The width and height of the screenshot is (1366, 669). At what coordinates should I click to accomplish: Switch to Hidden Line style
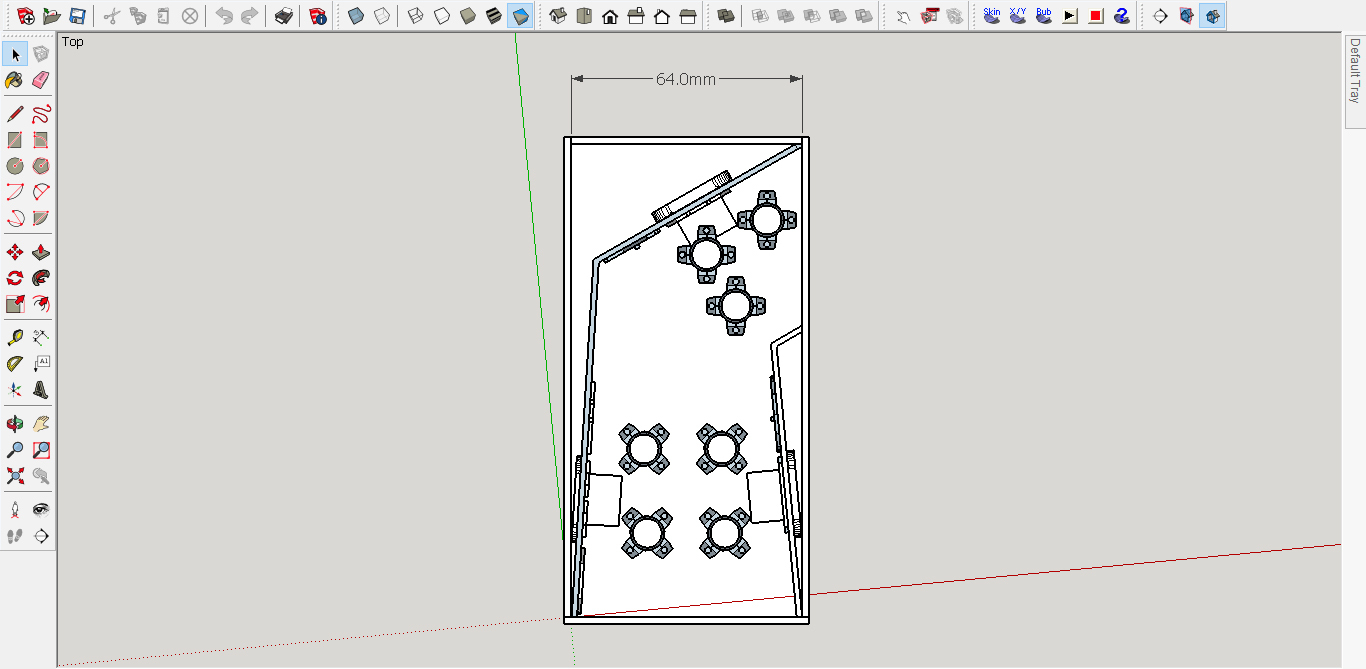point(442,16)
